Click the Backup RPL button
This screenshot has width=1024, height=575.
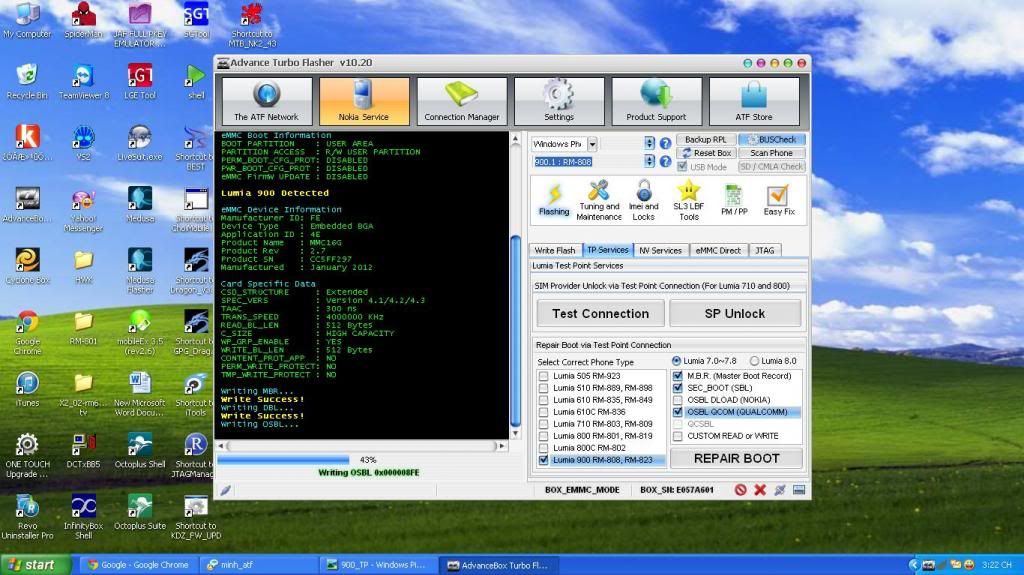point(706,139)
